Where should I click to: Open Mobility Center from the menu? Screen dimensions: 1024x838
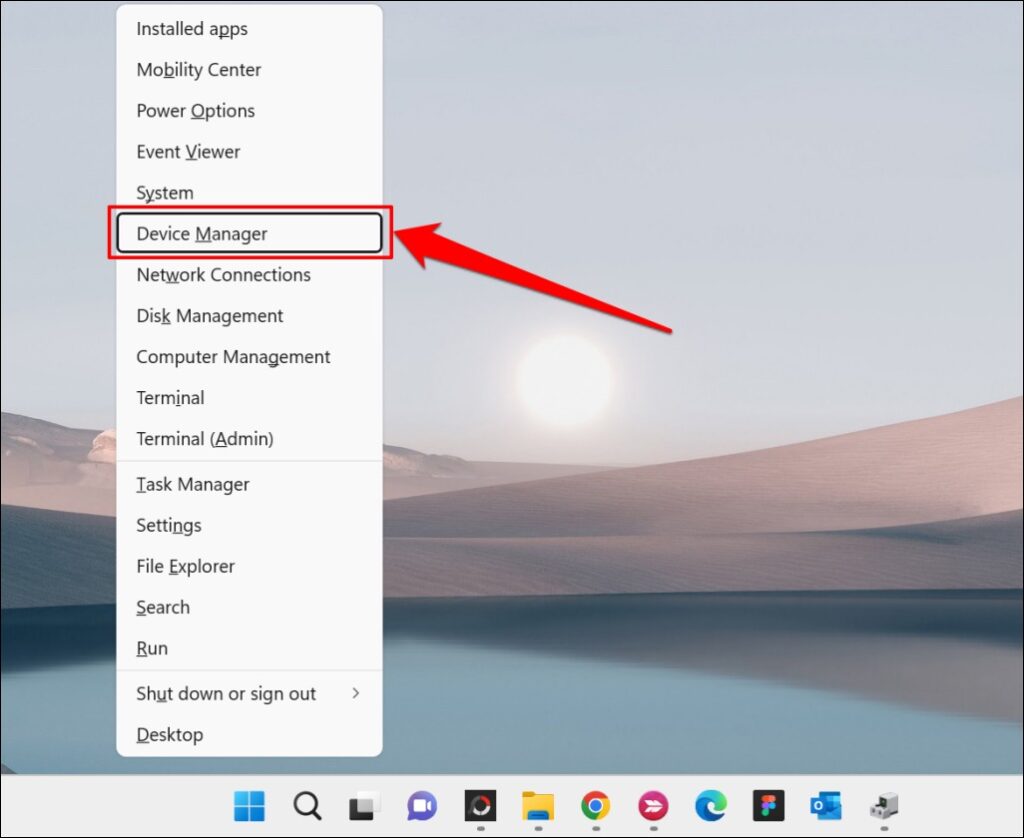pos(249,70)
